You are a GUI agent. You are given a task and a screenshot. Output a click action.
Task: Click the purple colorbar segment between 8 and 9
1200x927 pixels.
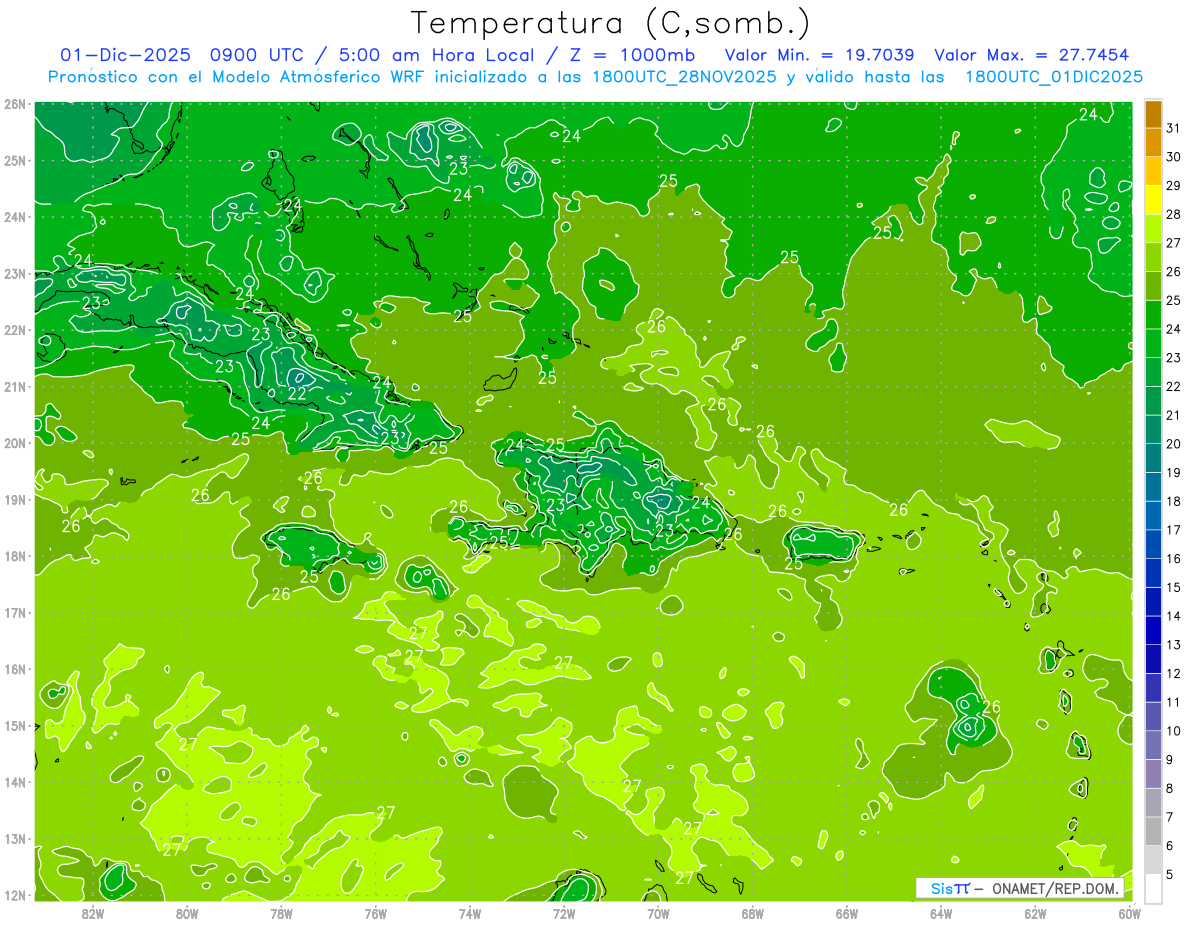(x=1153, y=774)
